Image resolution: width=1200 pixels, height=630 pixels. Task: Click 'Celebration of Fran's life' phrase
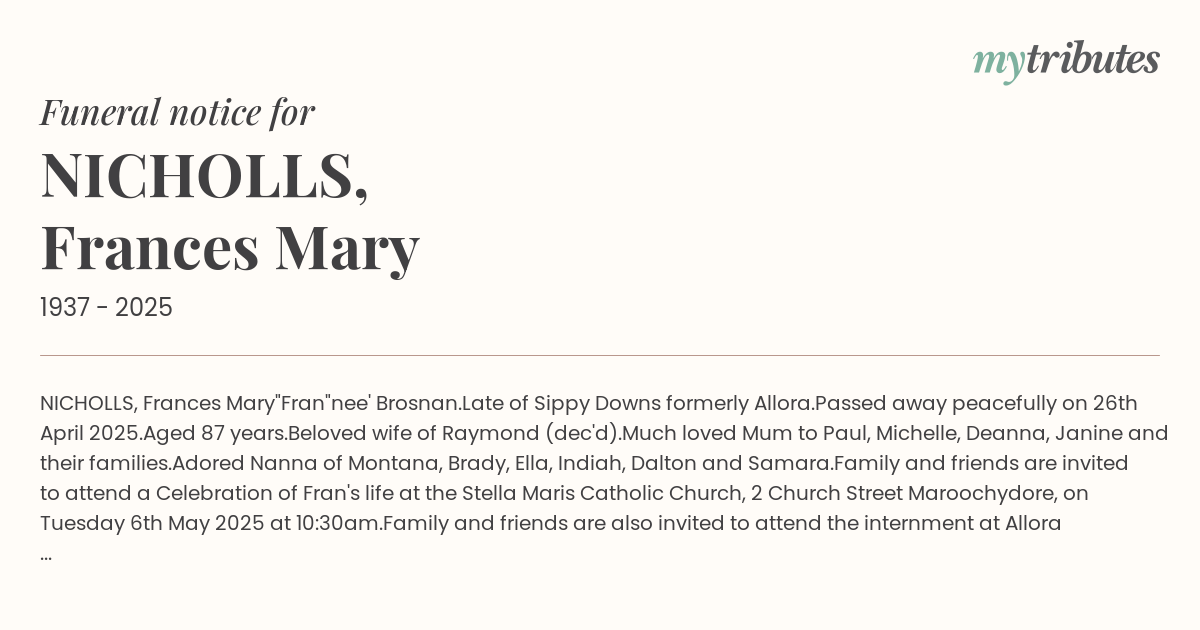(281, 493)
